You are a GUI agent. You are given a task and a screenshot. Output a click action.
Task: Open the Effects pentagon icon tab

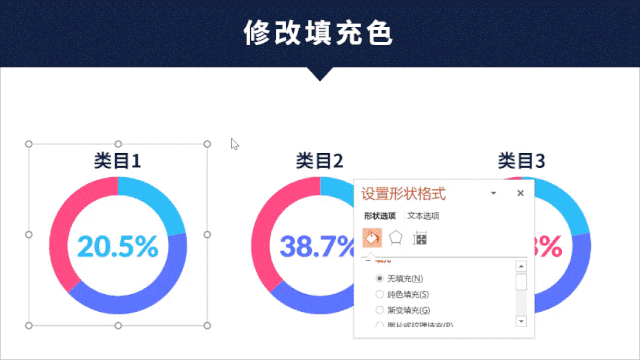click(396, 238)
